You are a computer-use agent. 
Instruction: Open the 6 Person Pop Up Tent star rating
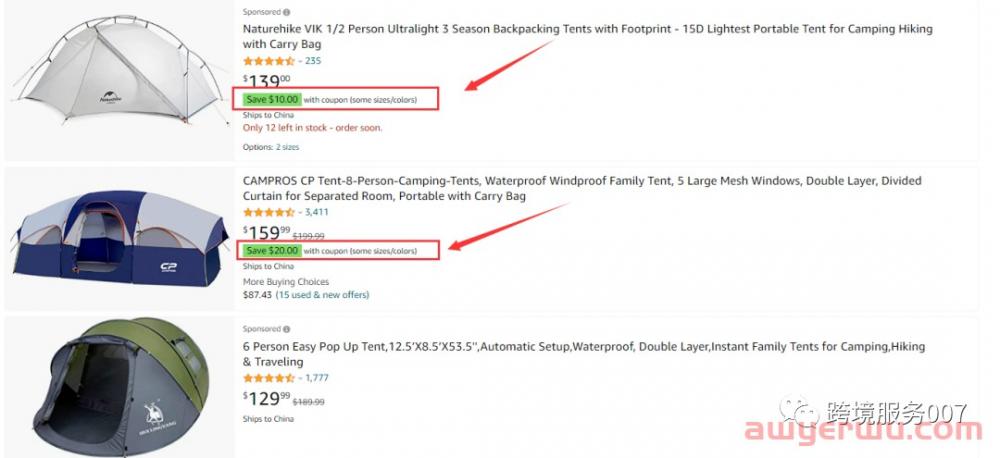[268, 378]
